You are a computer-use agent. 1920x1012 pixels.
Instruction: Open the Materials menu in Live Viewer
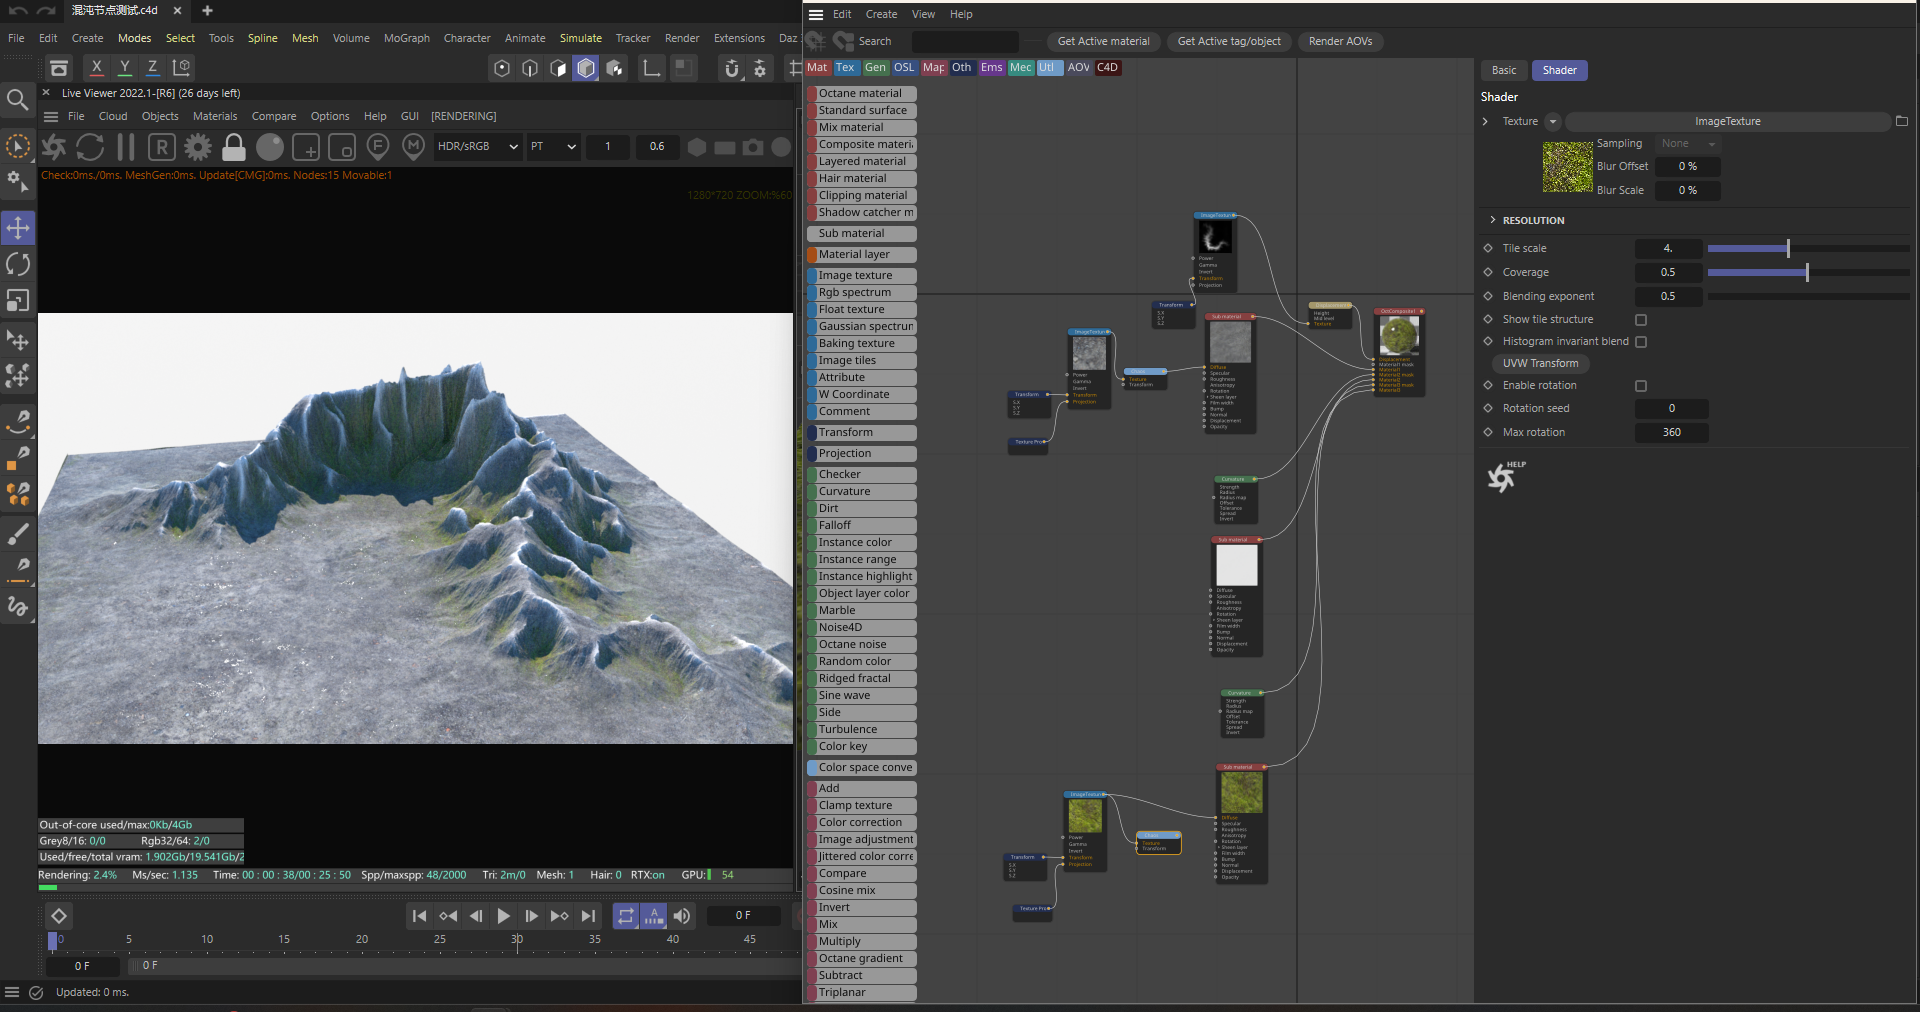click(215, 116)
